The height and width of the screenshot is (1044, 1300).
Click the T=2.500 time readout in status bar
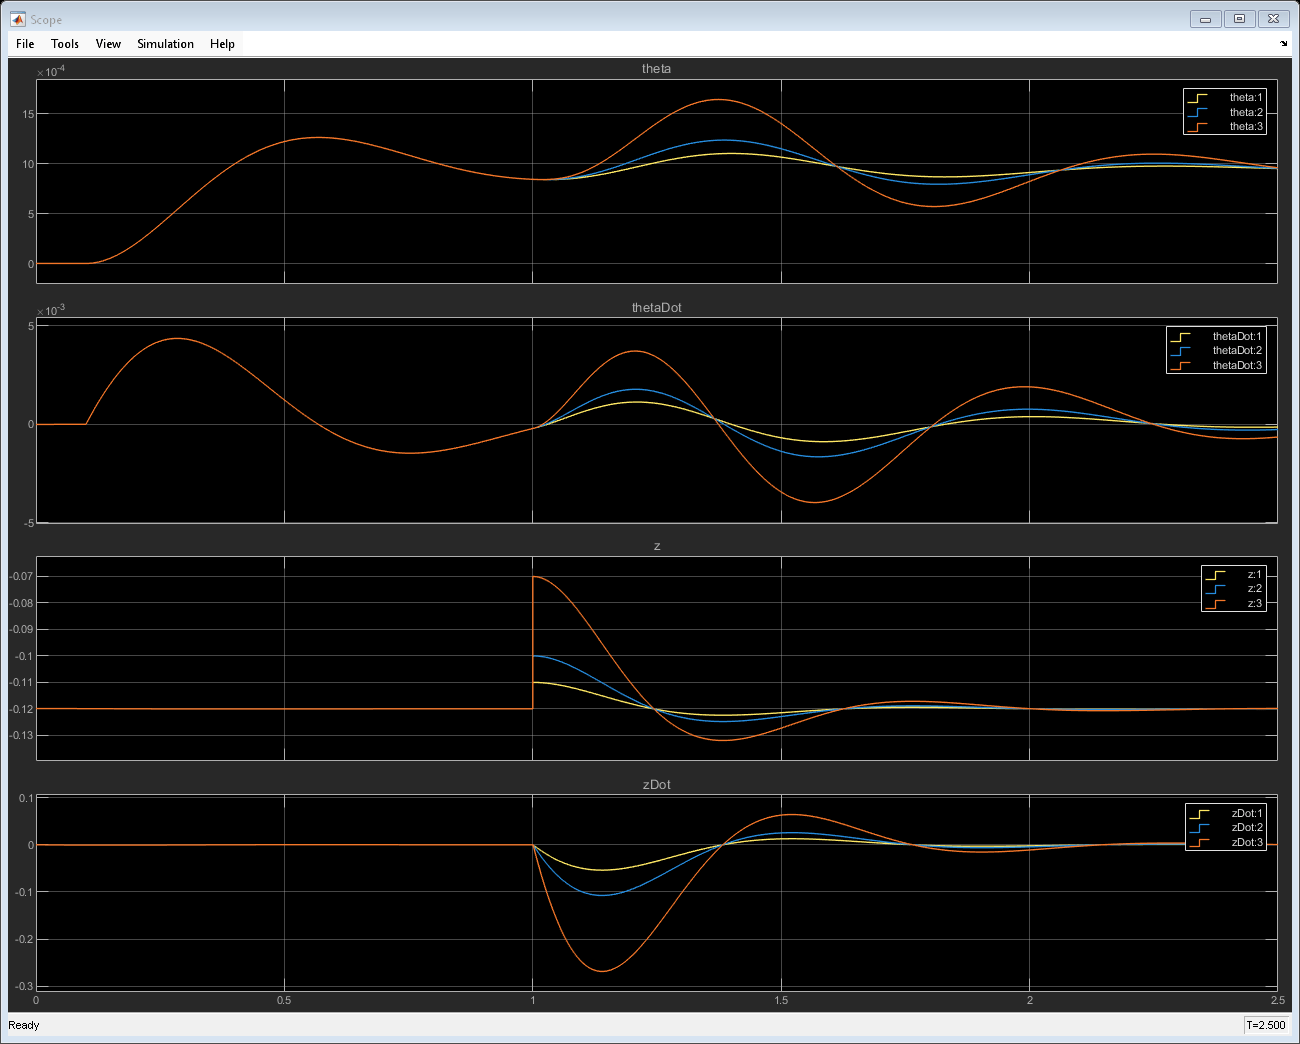(1266, 1025)
